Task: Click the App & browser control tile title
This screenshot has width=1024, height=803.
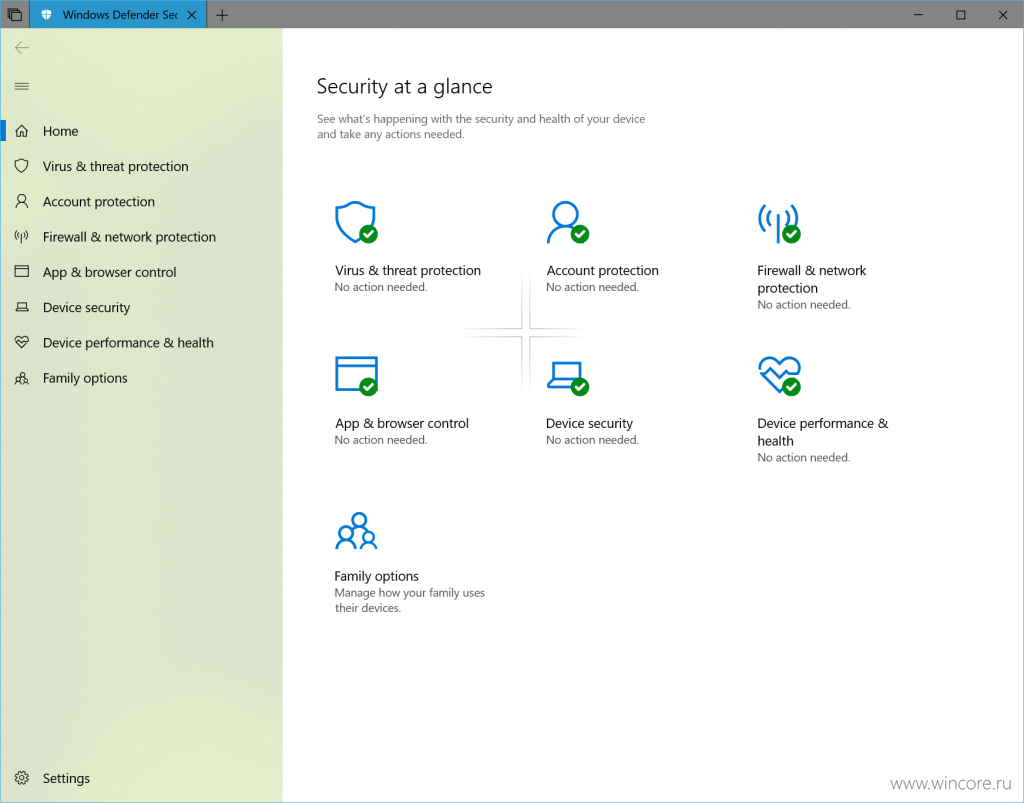Action: tap(402, 423)
